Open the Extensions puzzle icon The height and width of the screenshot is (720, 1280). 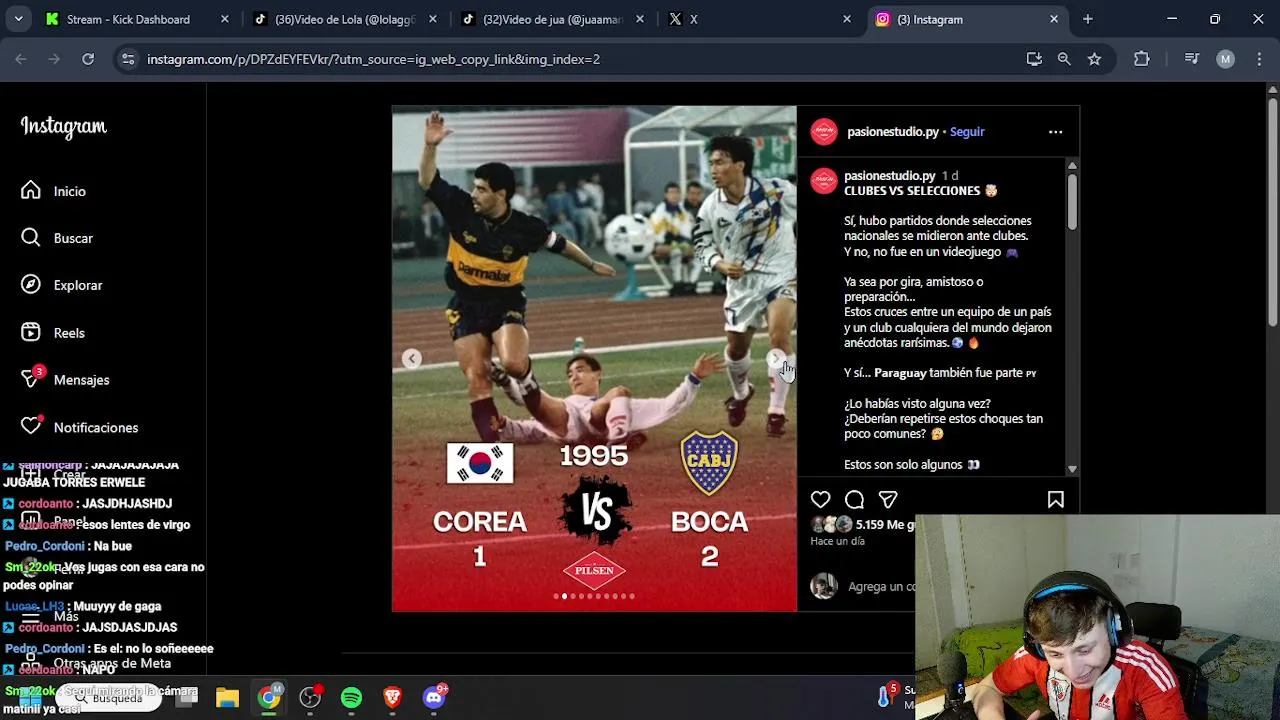coord(1141,59)
